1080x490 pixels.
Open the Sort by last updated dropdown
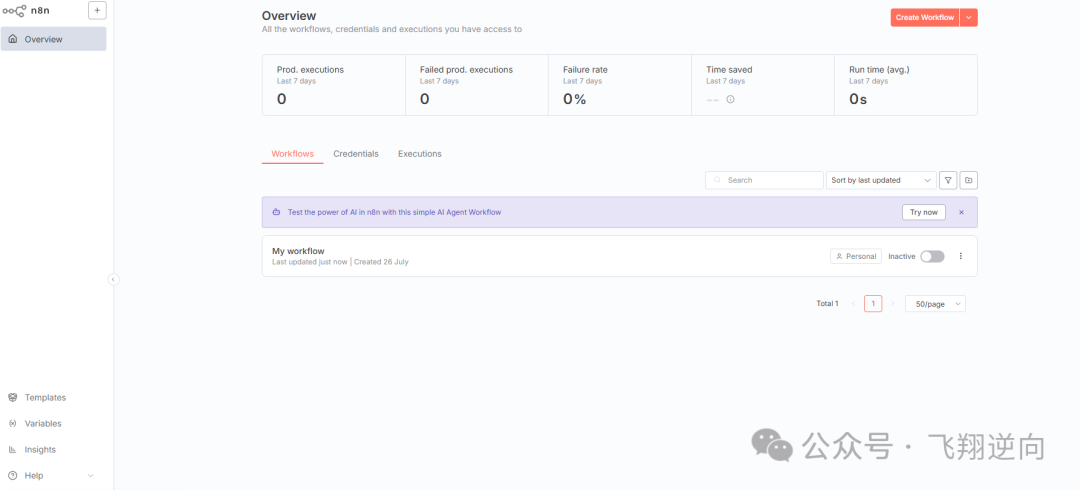(x=881, y=180)
